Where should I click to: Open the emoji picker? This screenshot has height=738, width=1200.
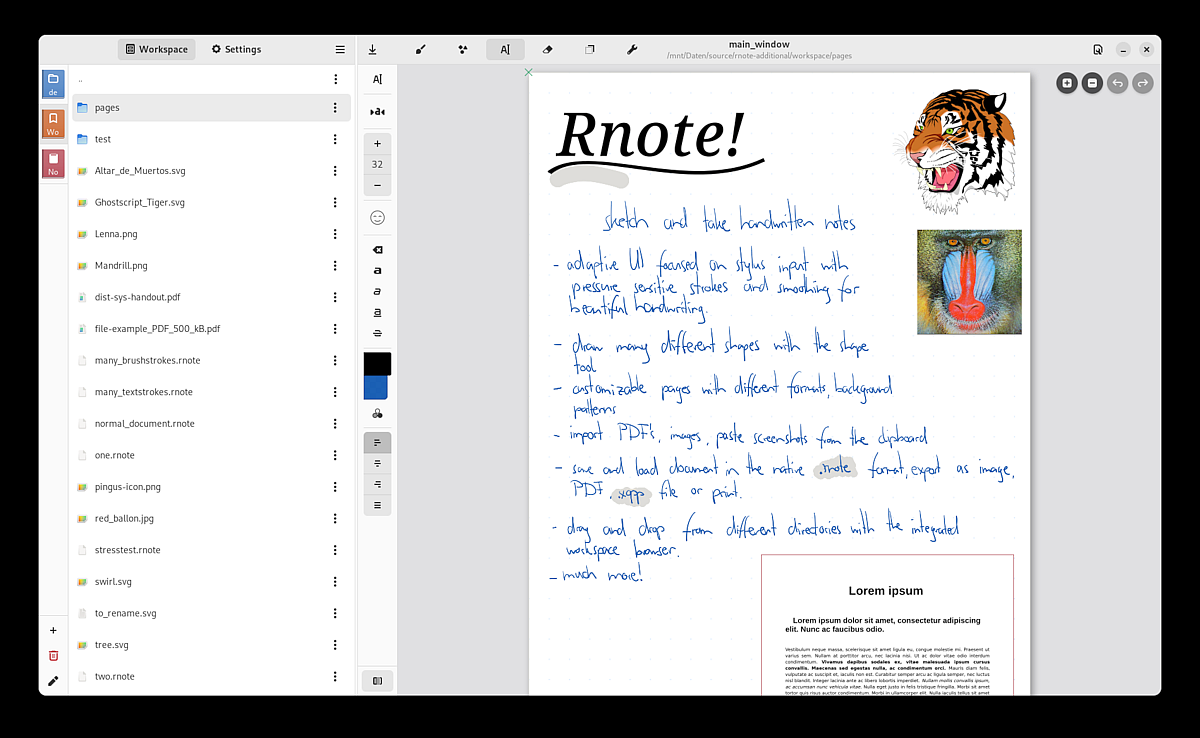coord(377,217)
